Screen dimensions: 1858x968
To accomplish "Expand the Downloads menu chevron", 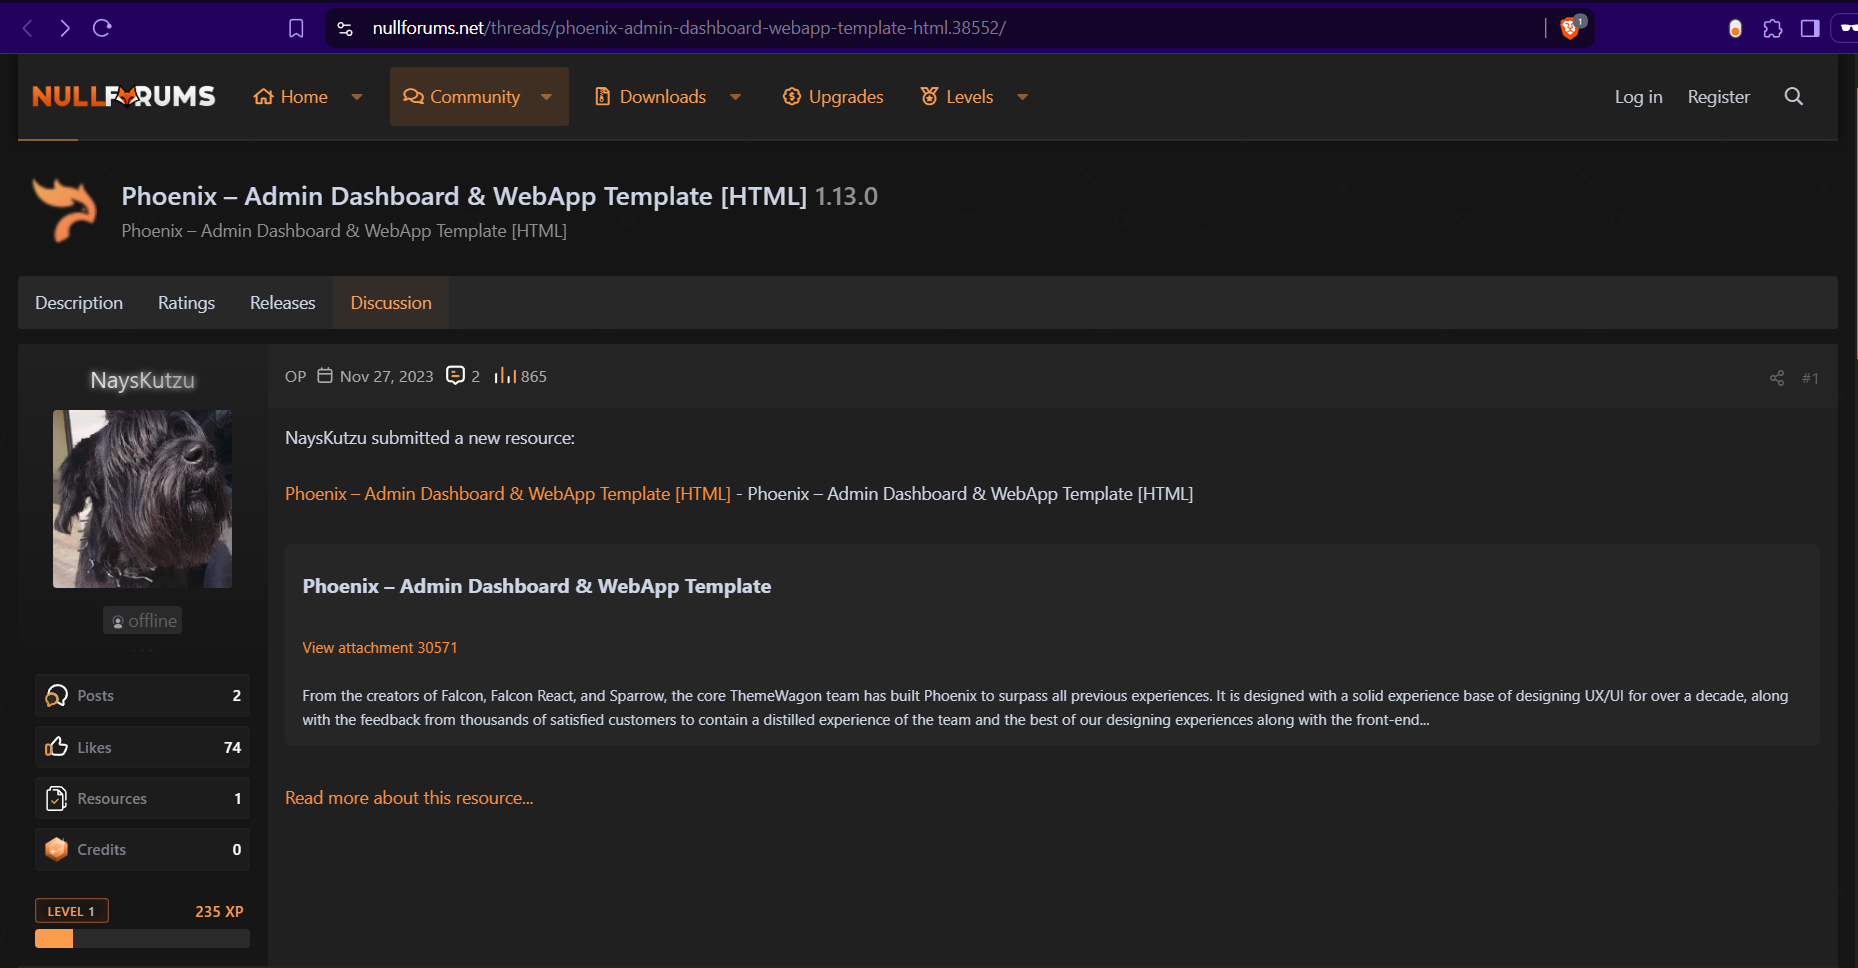I will (x=736, y=96).
